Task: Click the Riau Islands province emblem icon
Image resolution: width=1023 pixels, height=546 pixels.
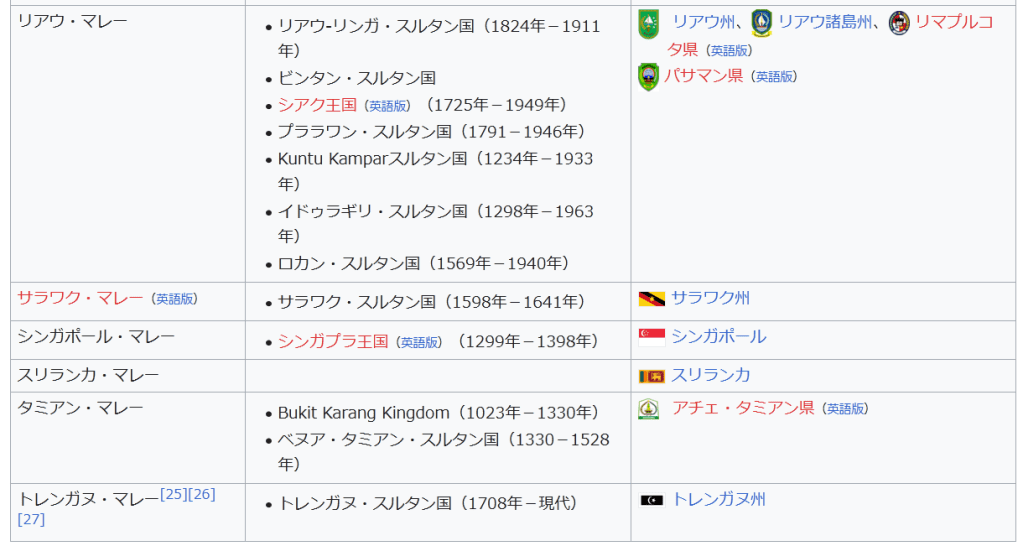Action: tap(761, 23)
